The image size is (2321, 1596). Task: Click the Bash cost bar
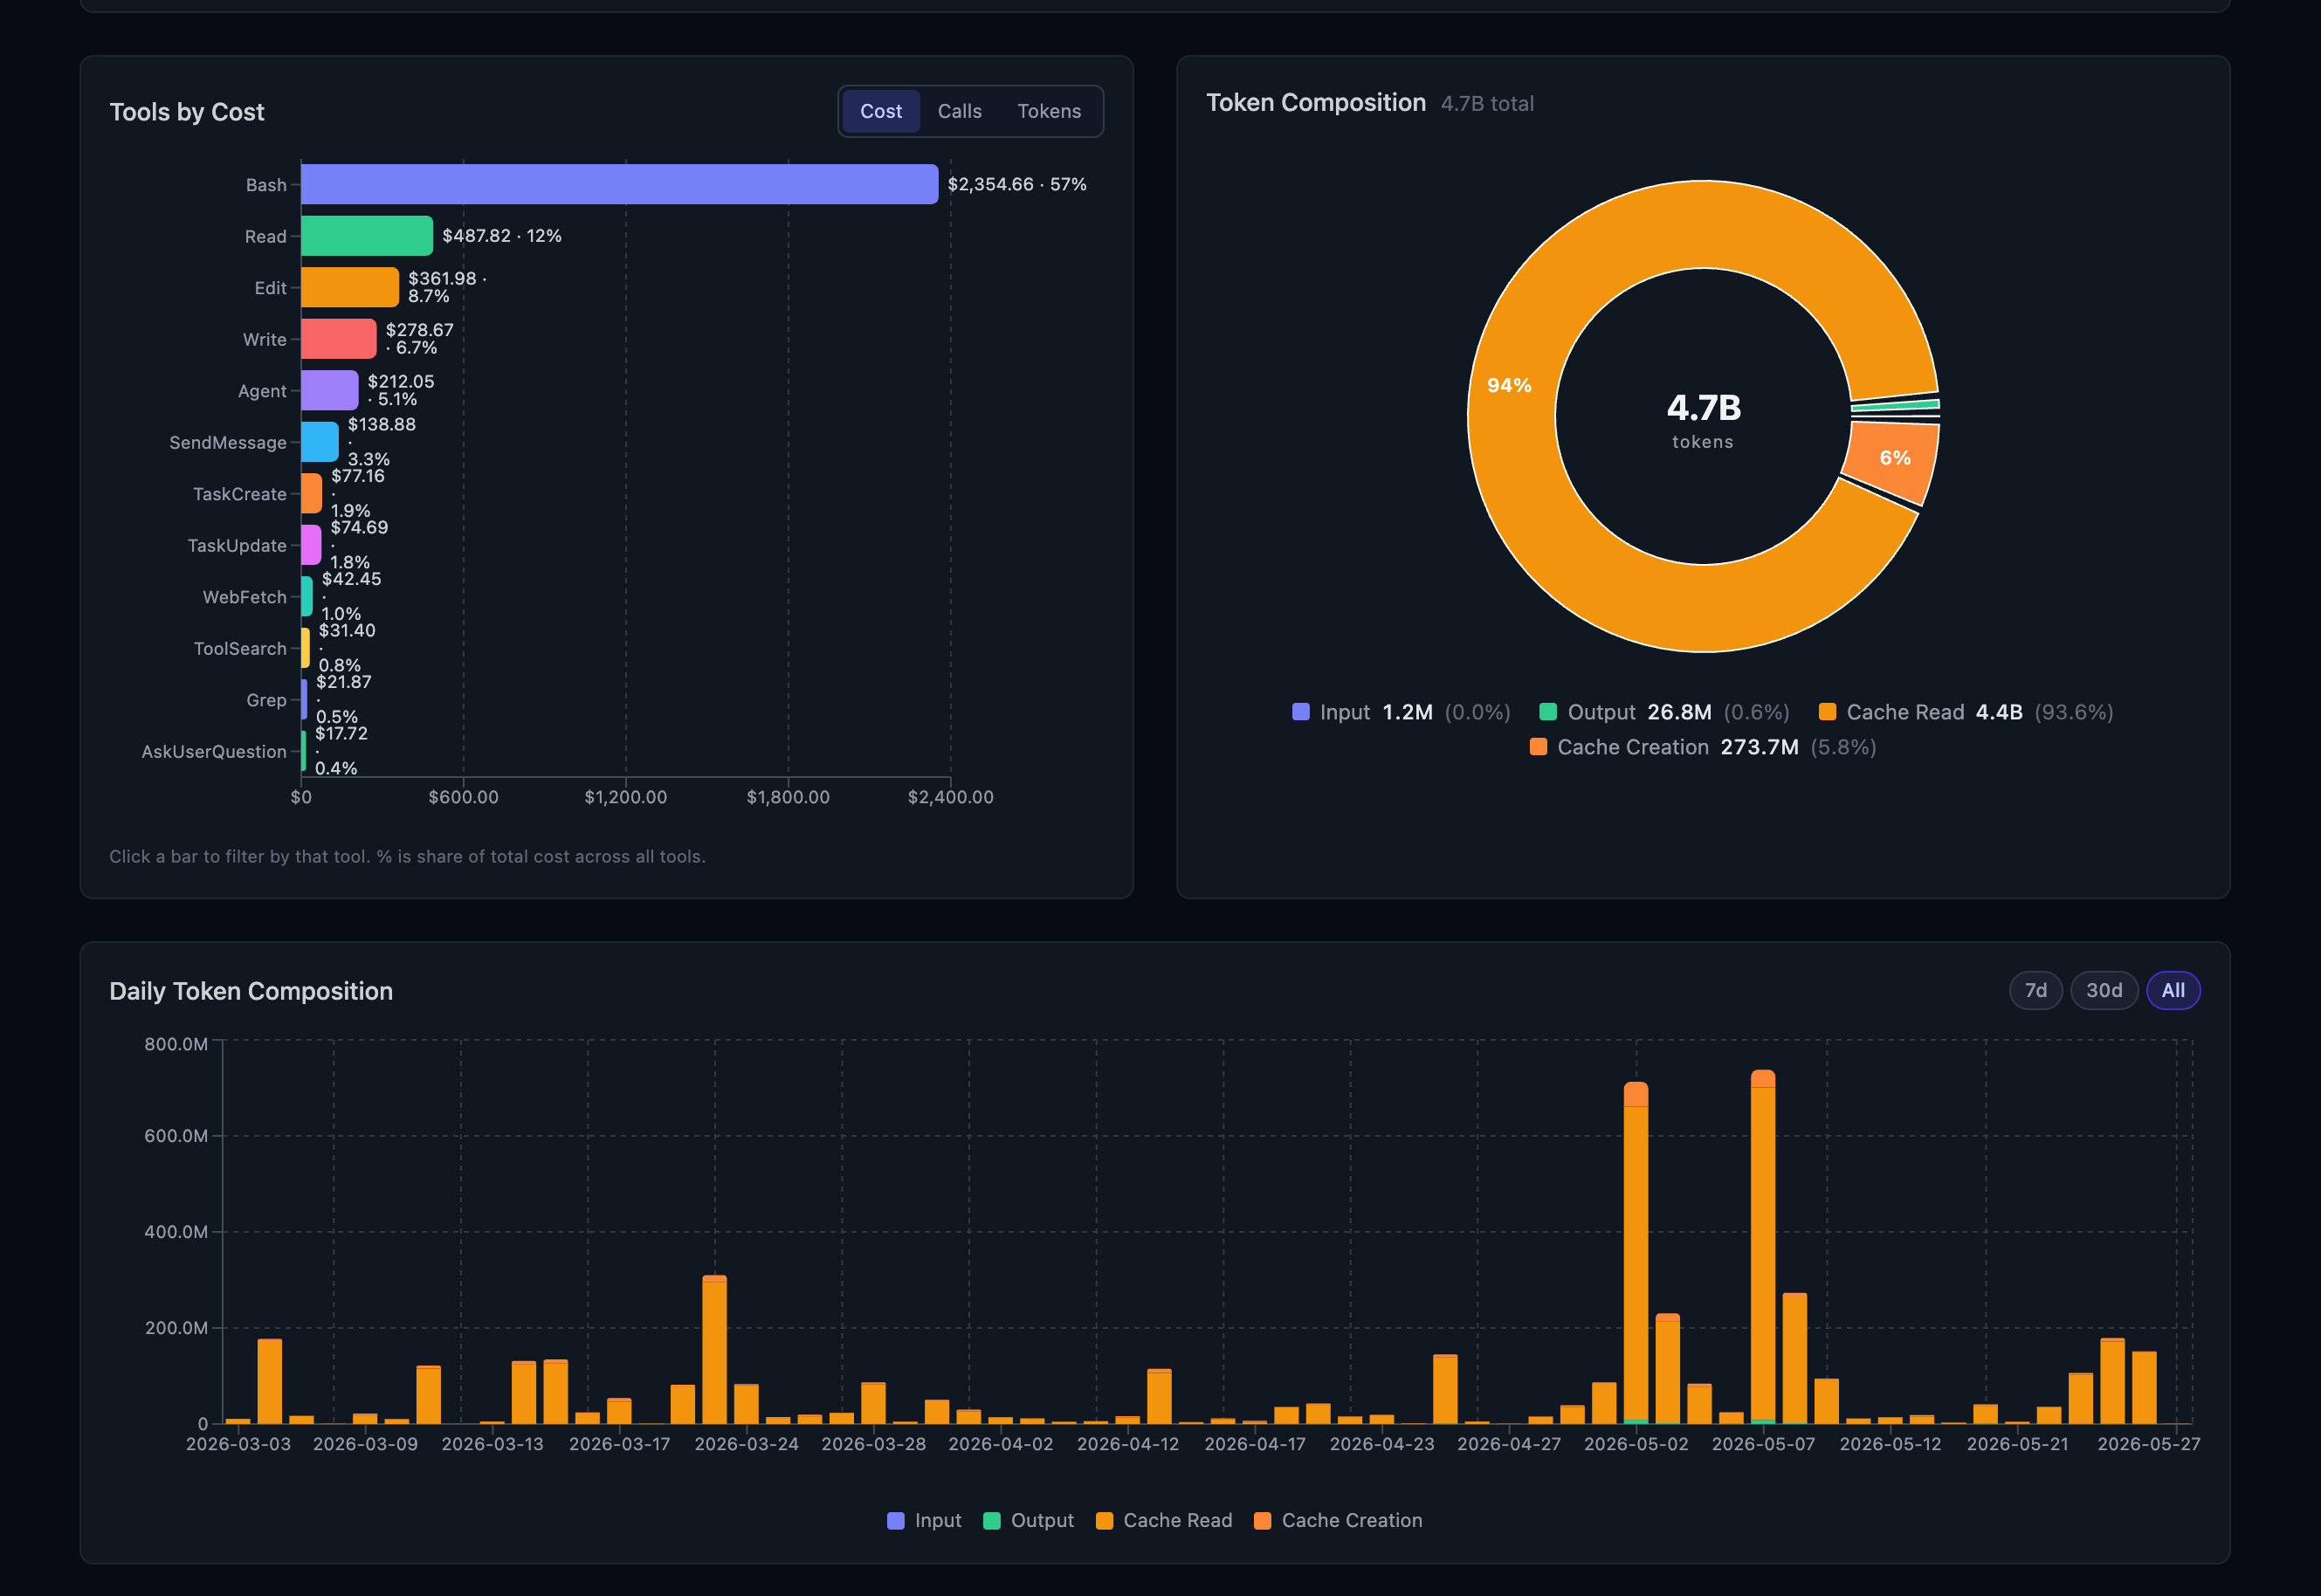619,184
